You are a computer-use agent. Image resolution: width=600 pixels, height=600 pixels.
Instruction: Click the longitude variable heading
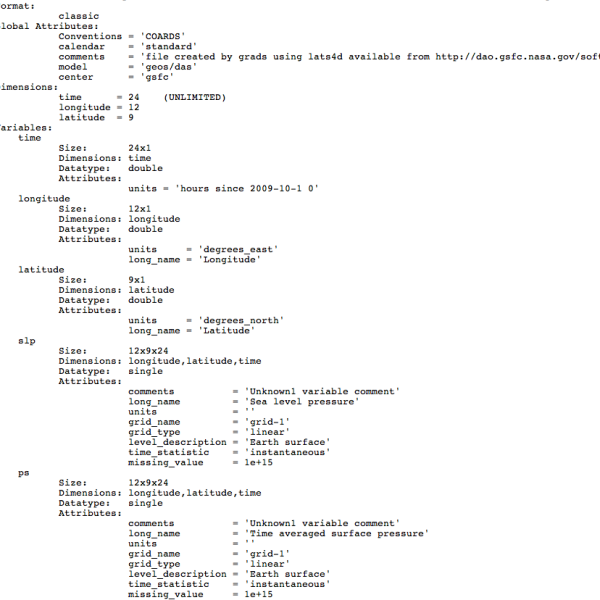44,199
